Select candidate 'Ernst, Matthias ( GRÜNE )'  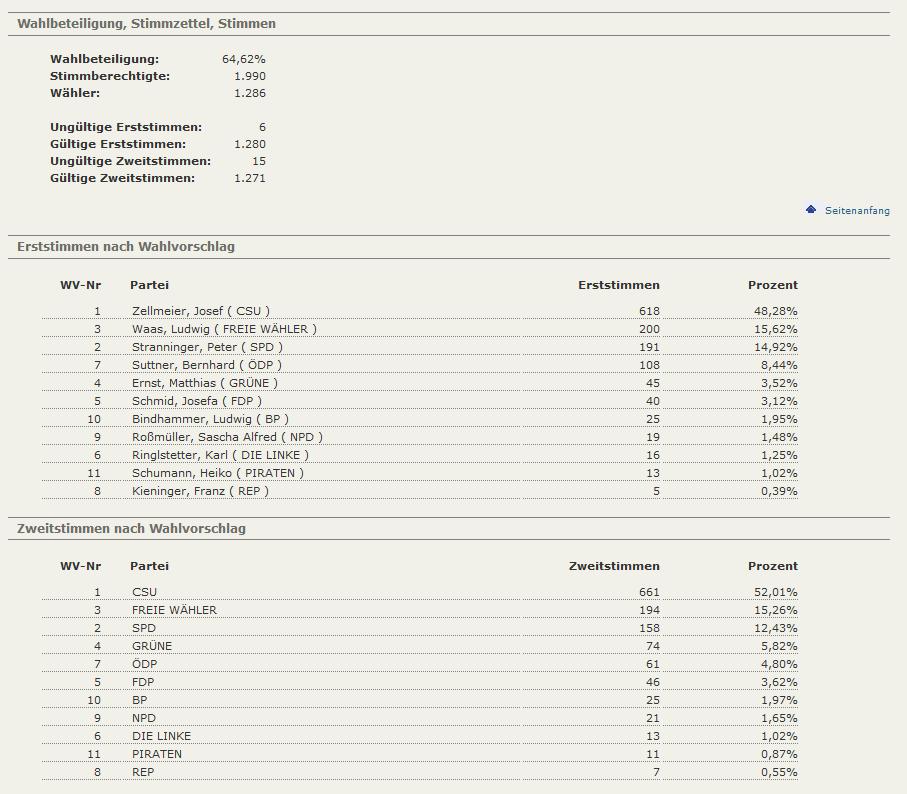coord(205,383)
